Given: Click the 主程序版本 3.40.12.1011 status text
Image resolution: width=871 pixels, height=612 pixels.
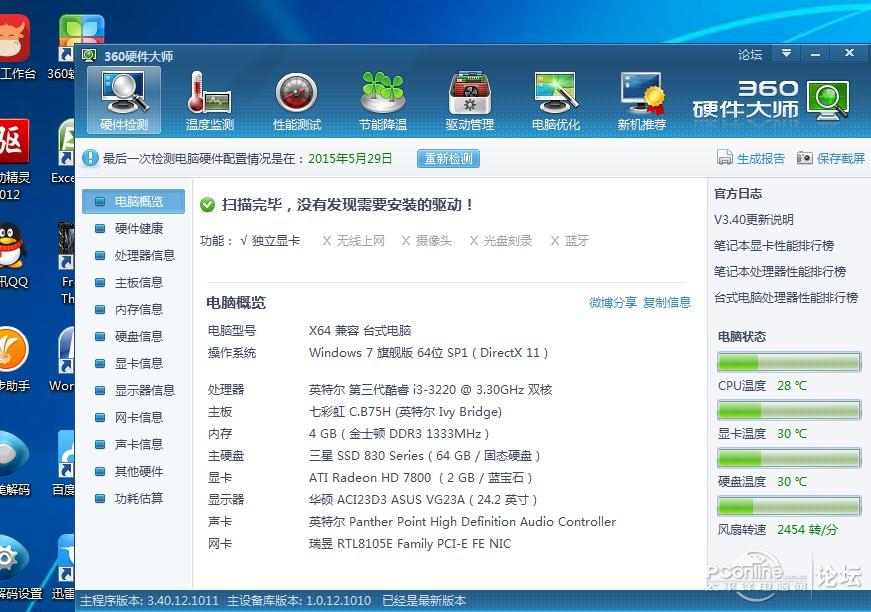Looking at the screenshot, I should [149, 600].
